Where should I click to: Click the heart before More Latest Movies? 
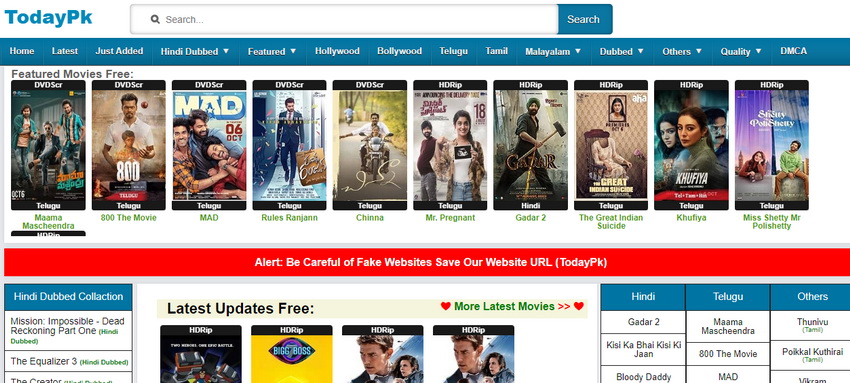[446, 306]
